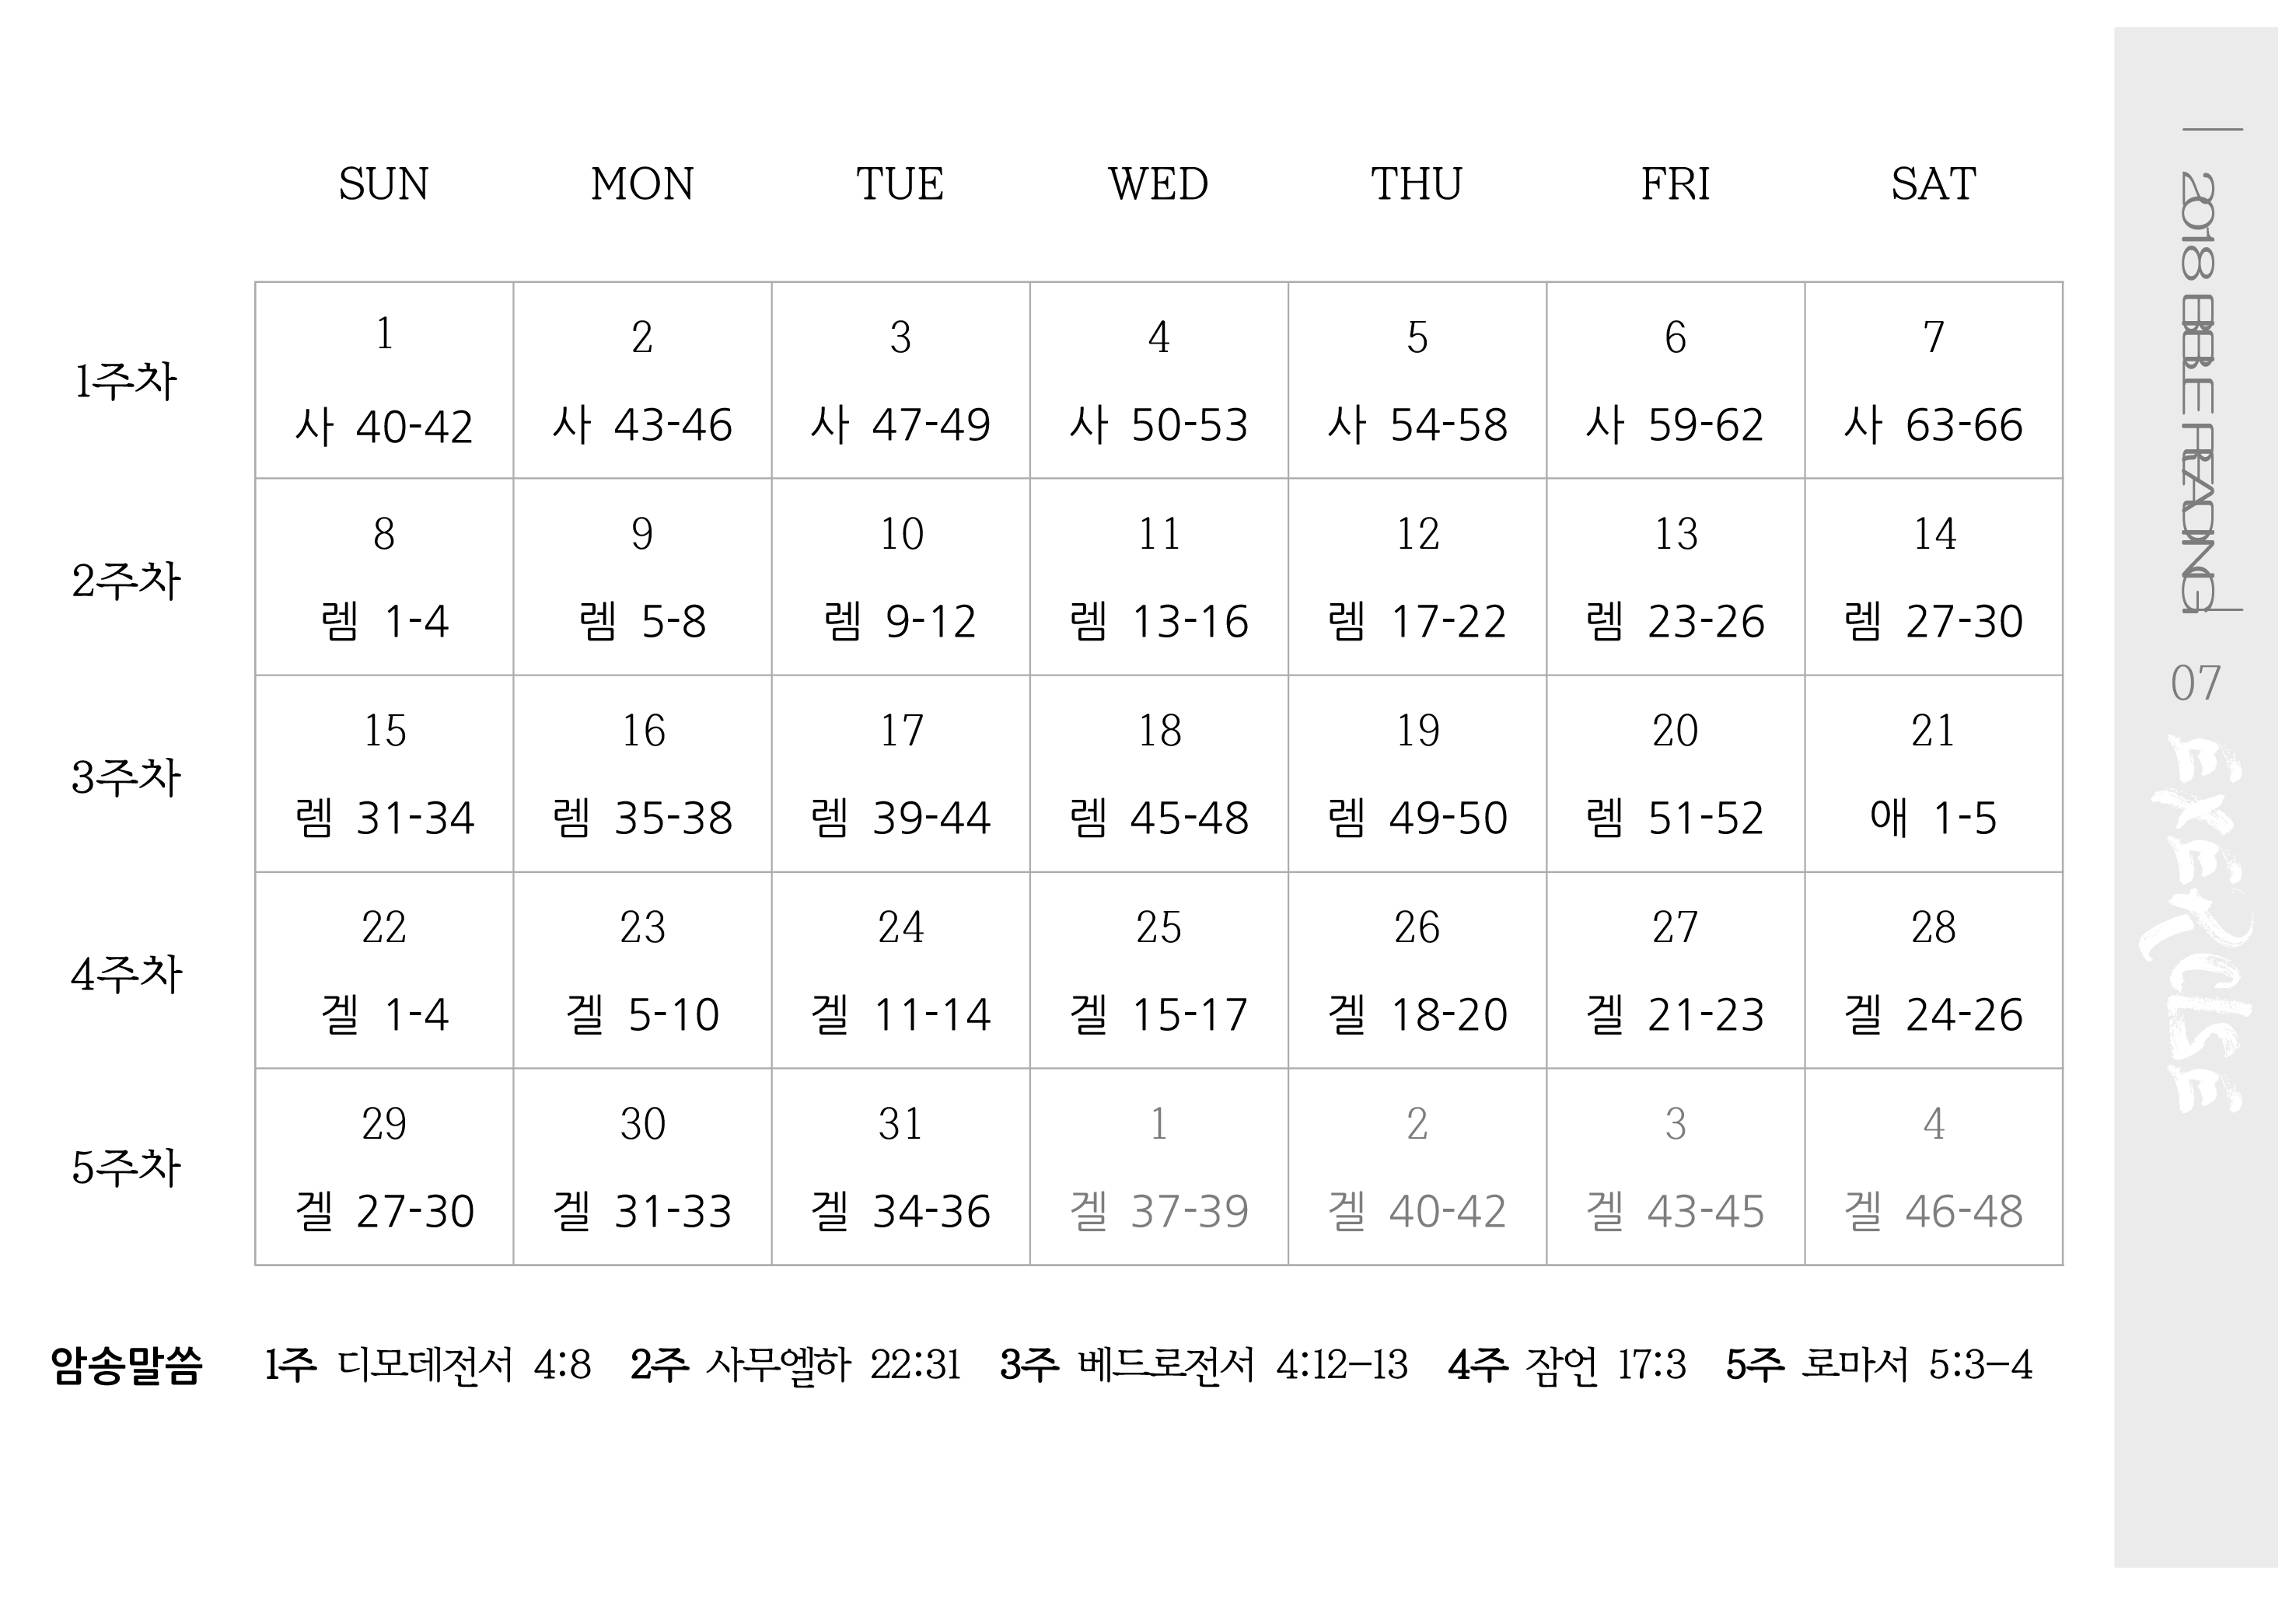Select the WED column header
This screenshot has width=2296, height=1616.
tap(1158, 184)
